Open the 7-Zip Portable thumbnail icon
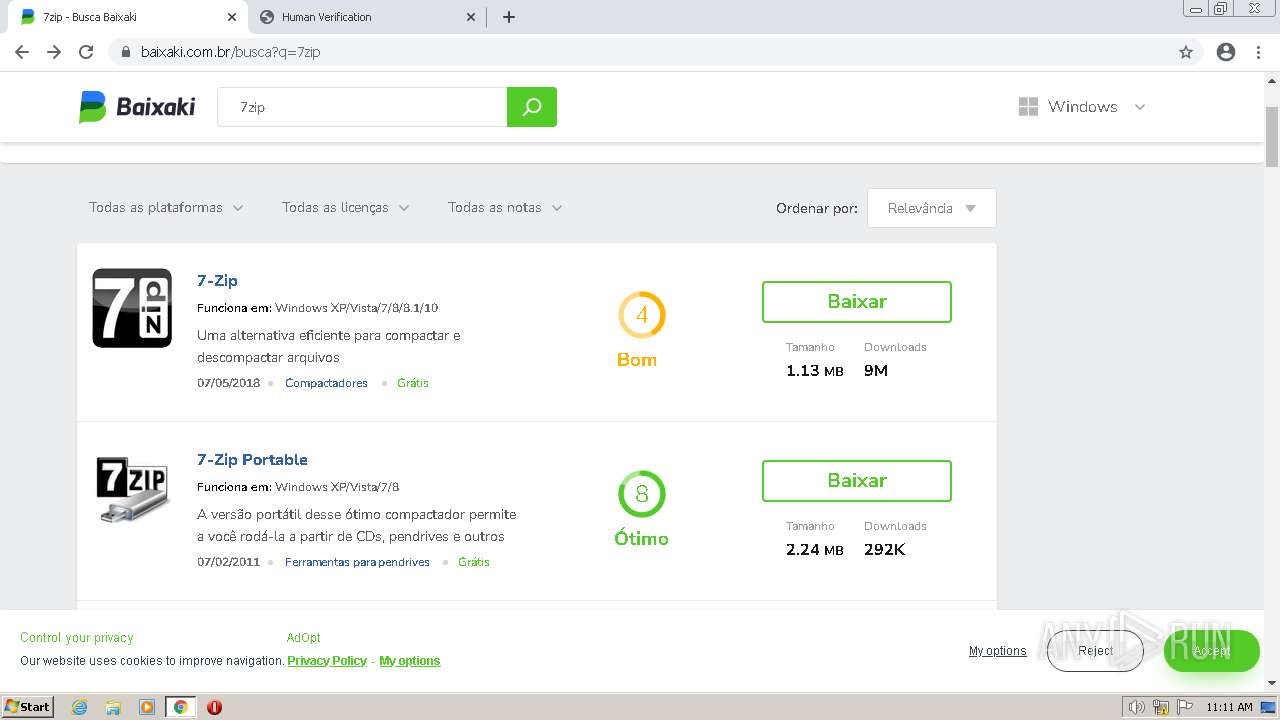Image resolution: width=1280 pixels, height=720 pixels. pyautogui.click(x=132, y=489)
